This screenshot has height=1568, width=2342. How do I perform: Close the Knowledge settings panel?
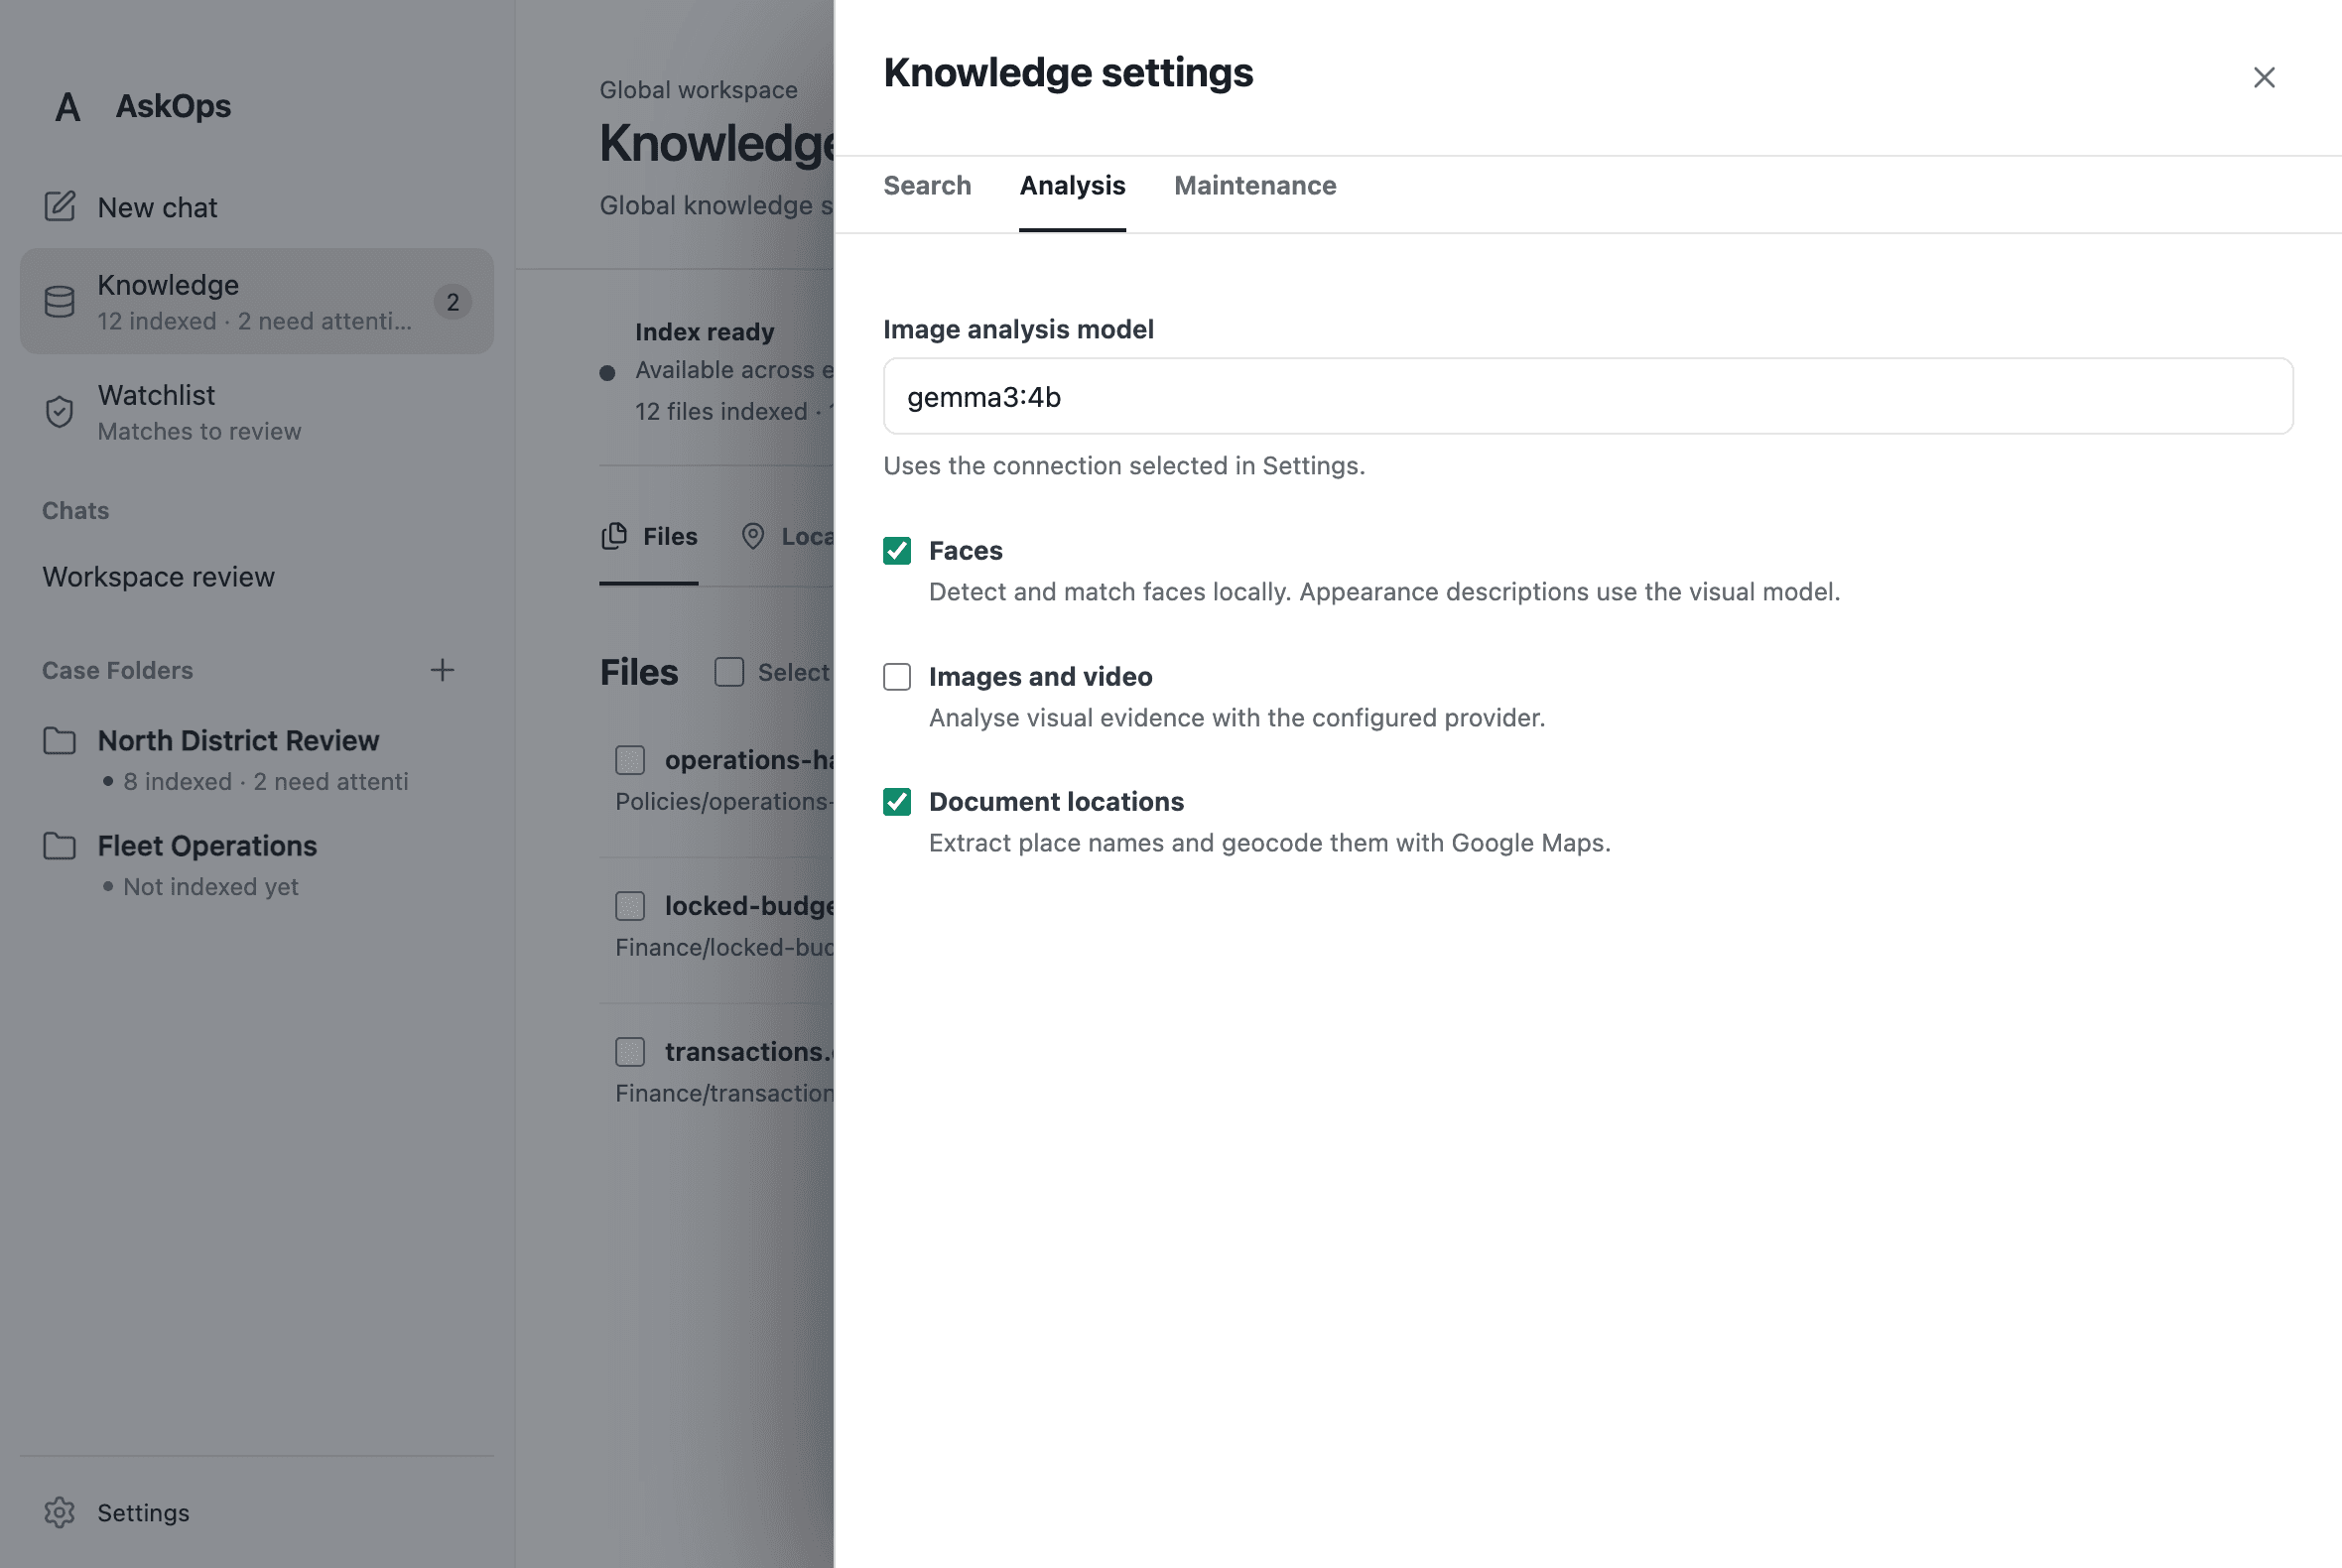(2263, 77)
